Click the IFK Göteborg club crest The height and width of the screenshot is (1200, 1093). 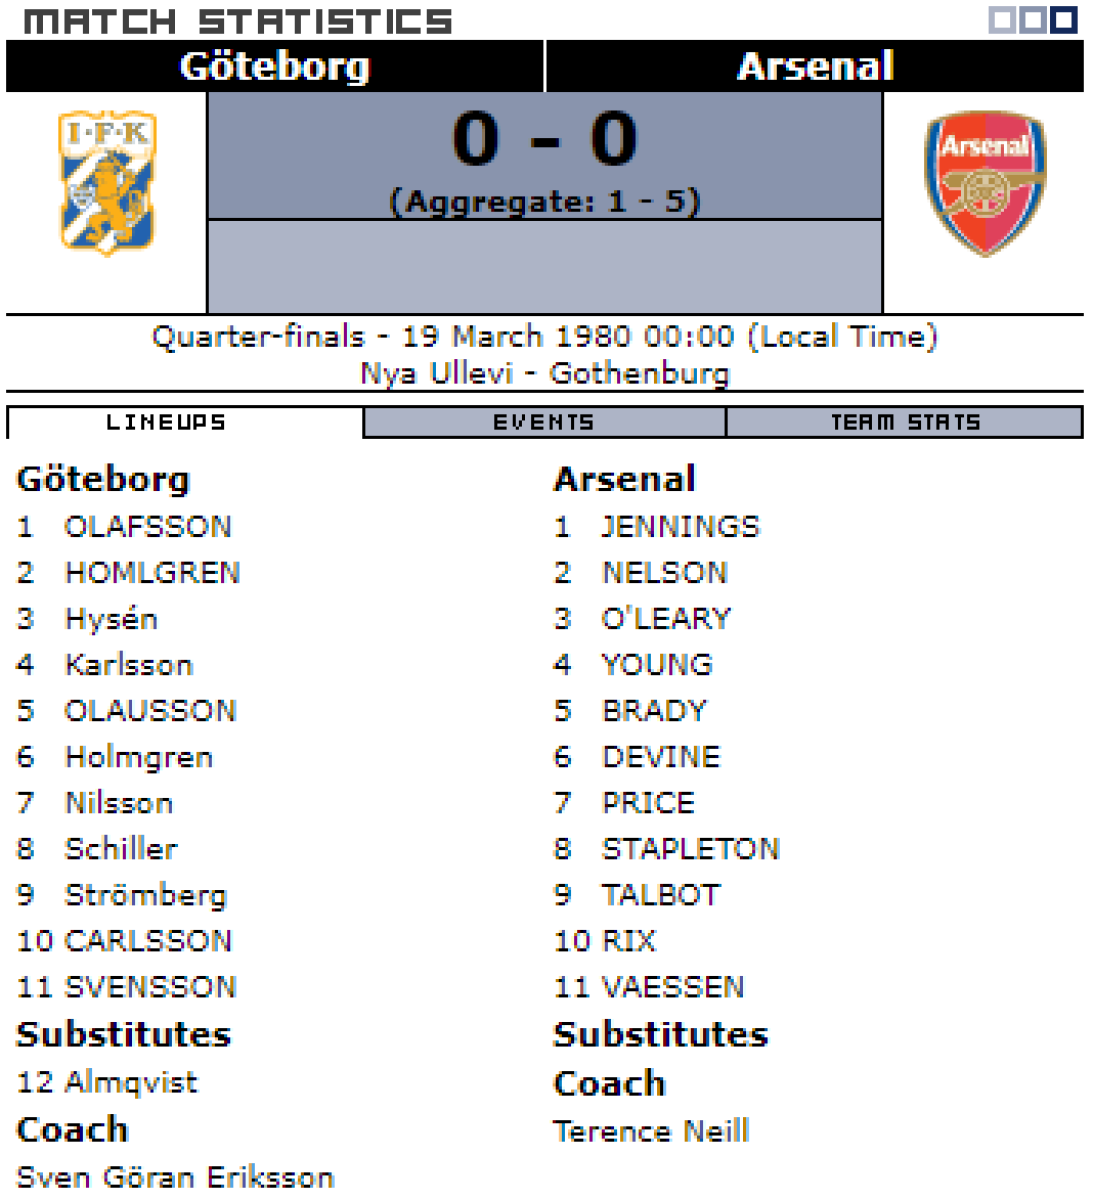click(x=107, y=182)
